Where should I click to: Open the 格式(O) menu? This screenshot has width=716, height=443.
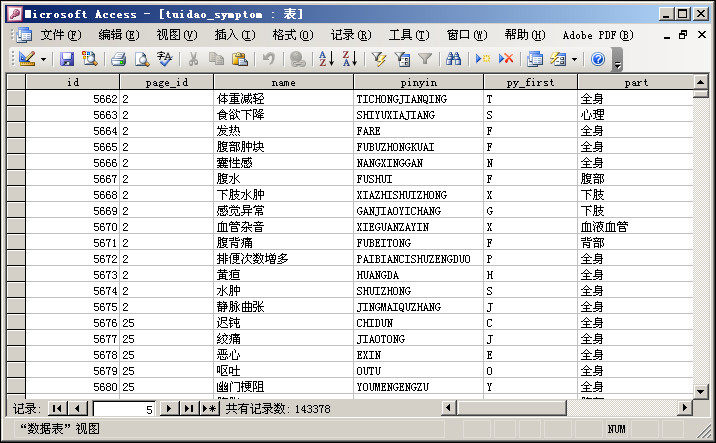293,35
